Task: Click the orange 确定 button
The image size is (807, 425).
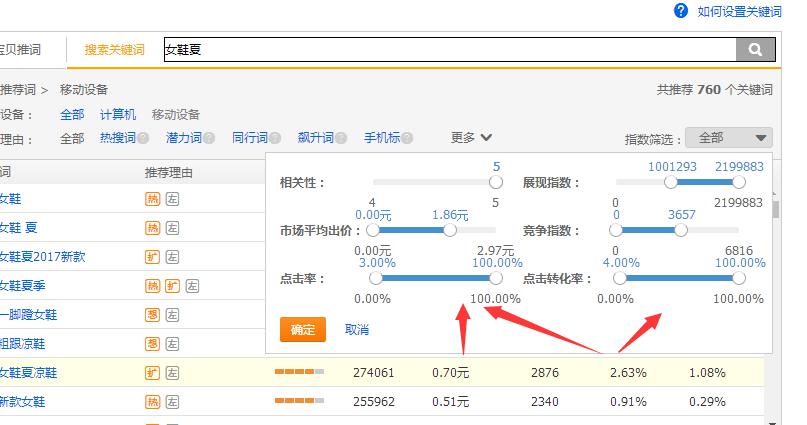Action: coord(302,329)
